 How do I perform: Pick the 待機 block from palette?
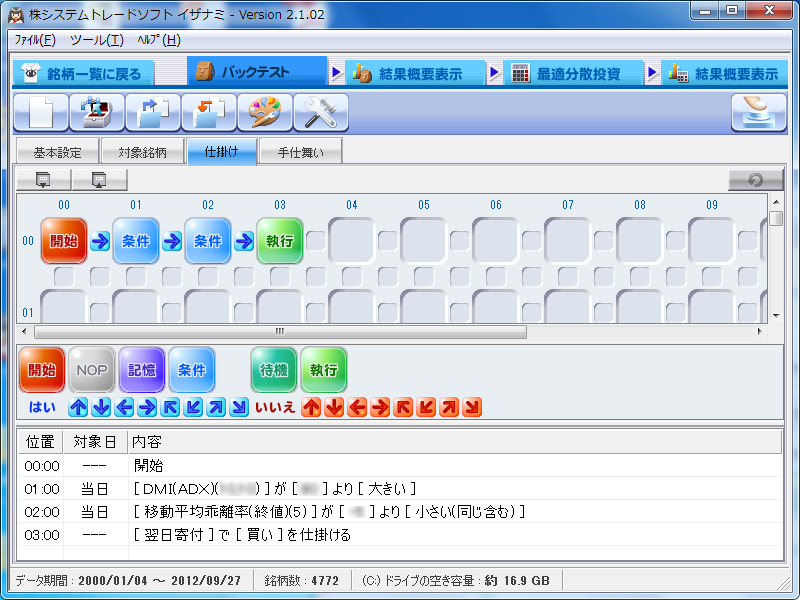[274, 370]
